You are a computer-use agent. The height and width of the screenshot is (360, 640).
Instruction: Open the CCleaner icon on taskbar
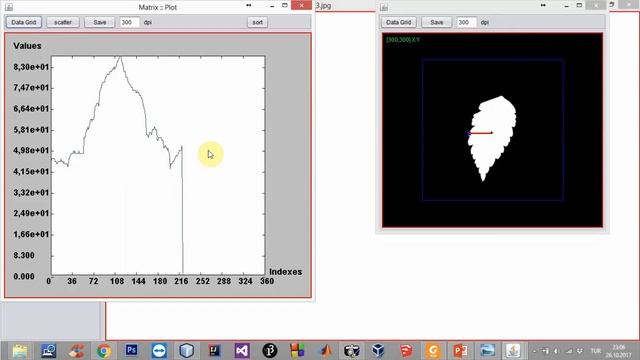[76, 350]
